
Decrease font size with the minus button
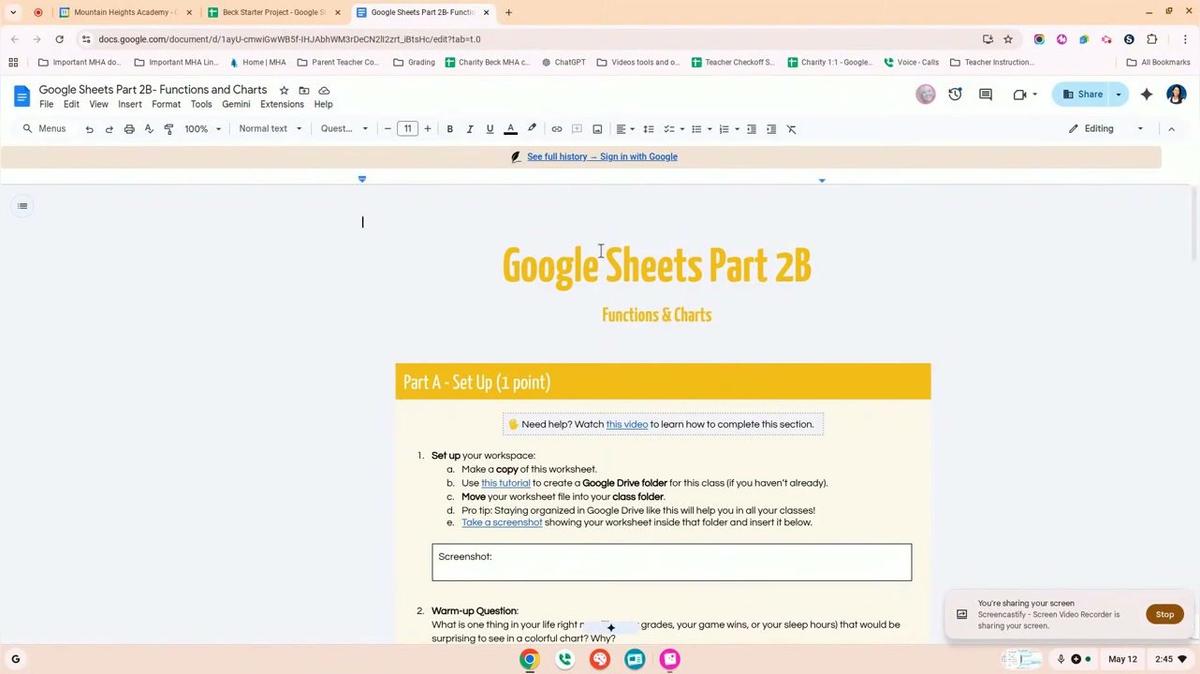pyautogui.click(x=387, y=129)
